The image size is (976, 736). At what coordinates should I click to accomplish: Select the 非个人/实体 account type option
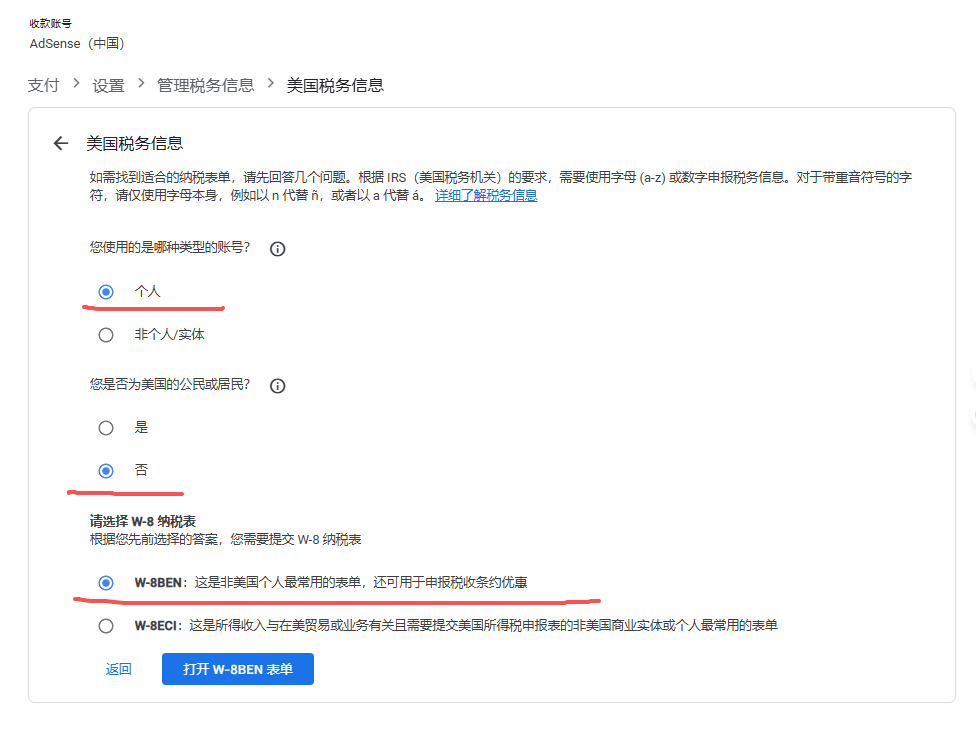pyautogui.click(x=106, y=334)
